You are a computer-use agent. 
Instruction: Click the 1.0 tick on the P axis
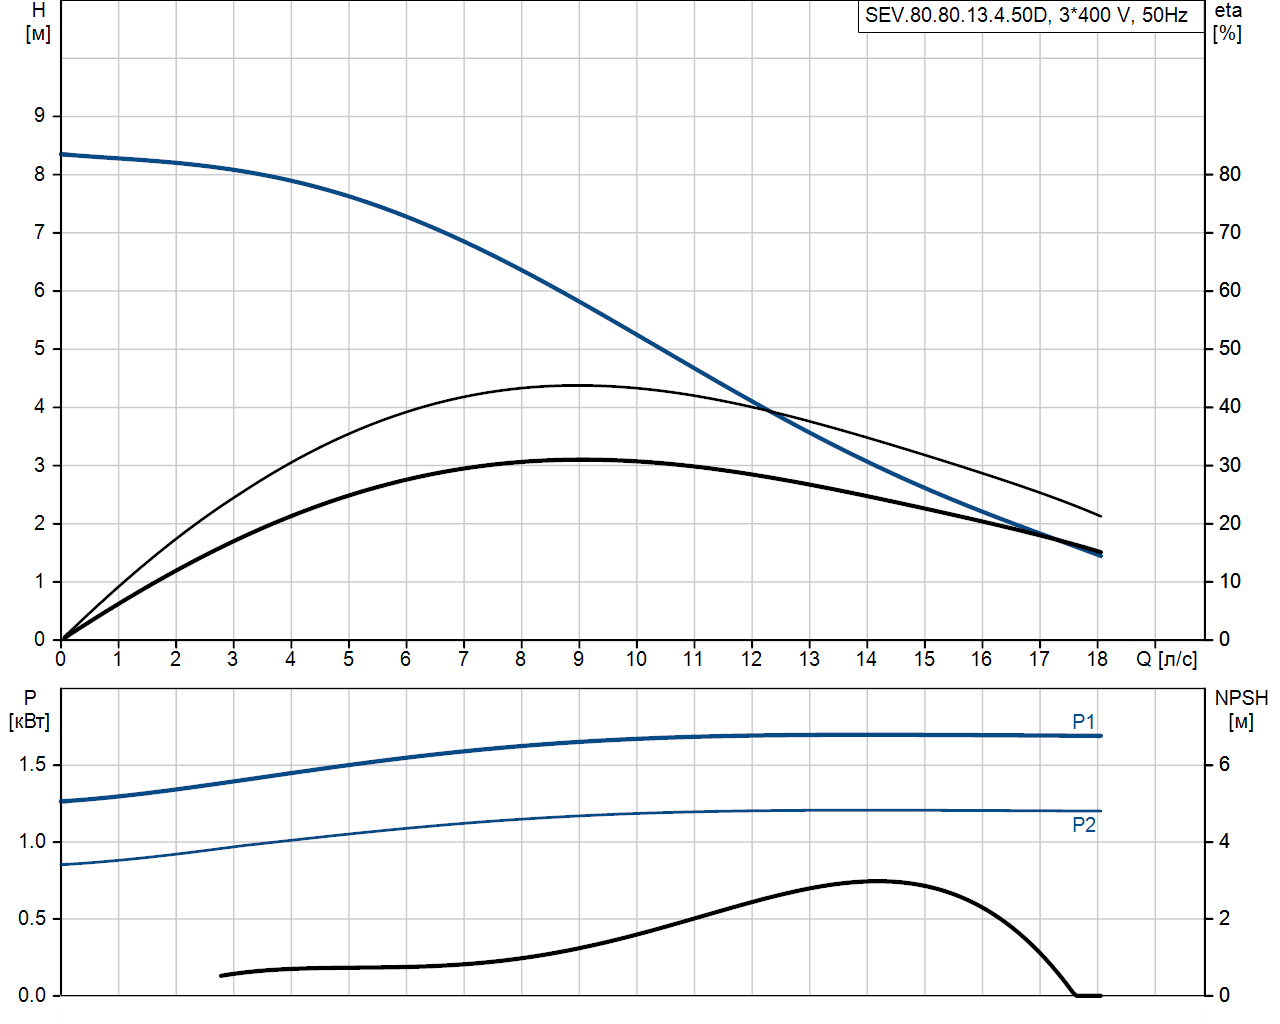tap(32, 842)
